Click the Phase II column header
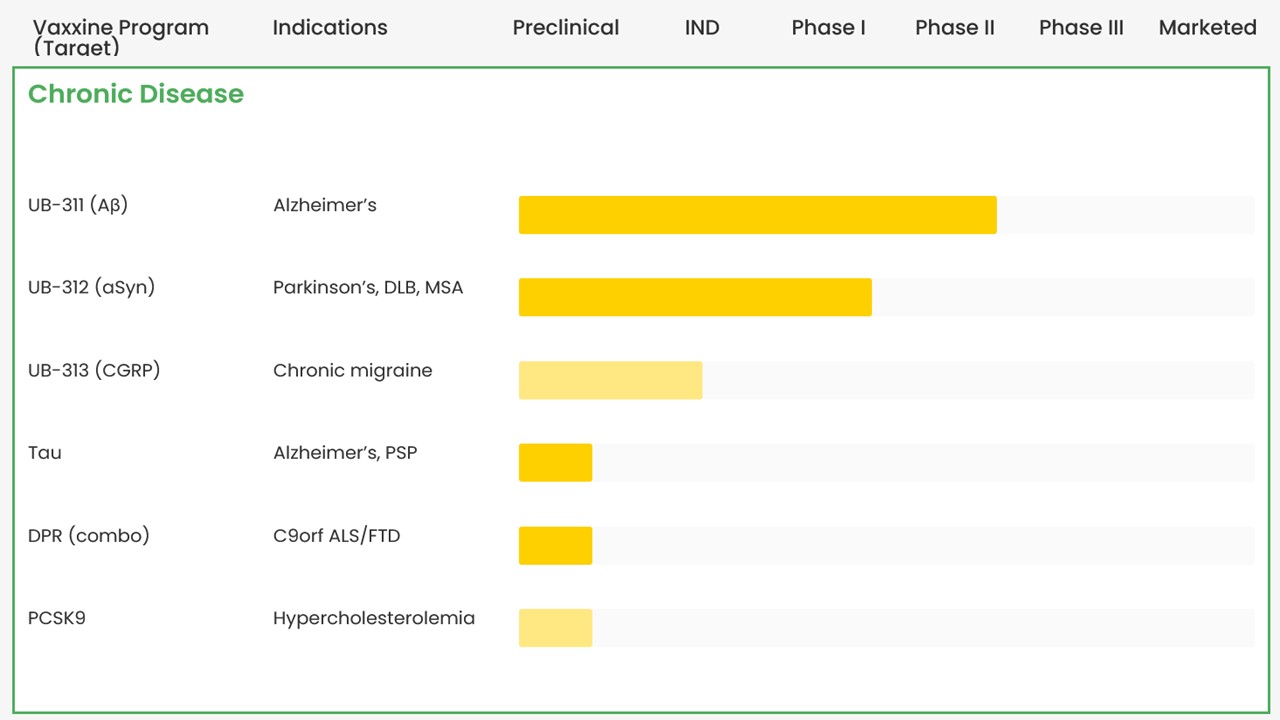Viewport: 1280px width, 720px height. pos(955,28)
